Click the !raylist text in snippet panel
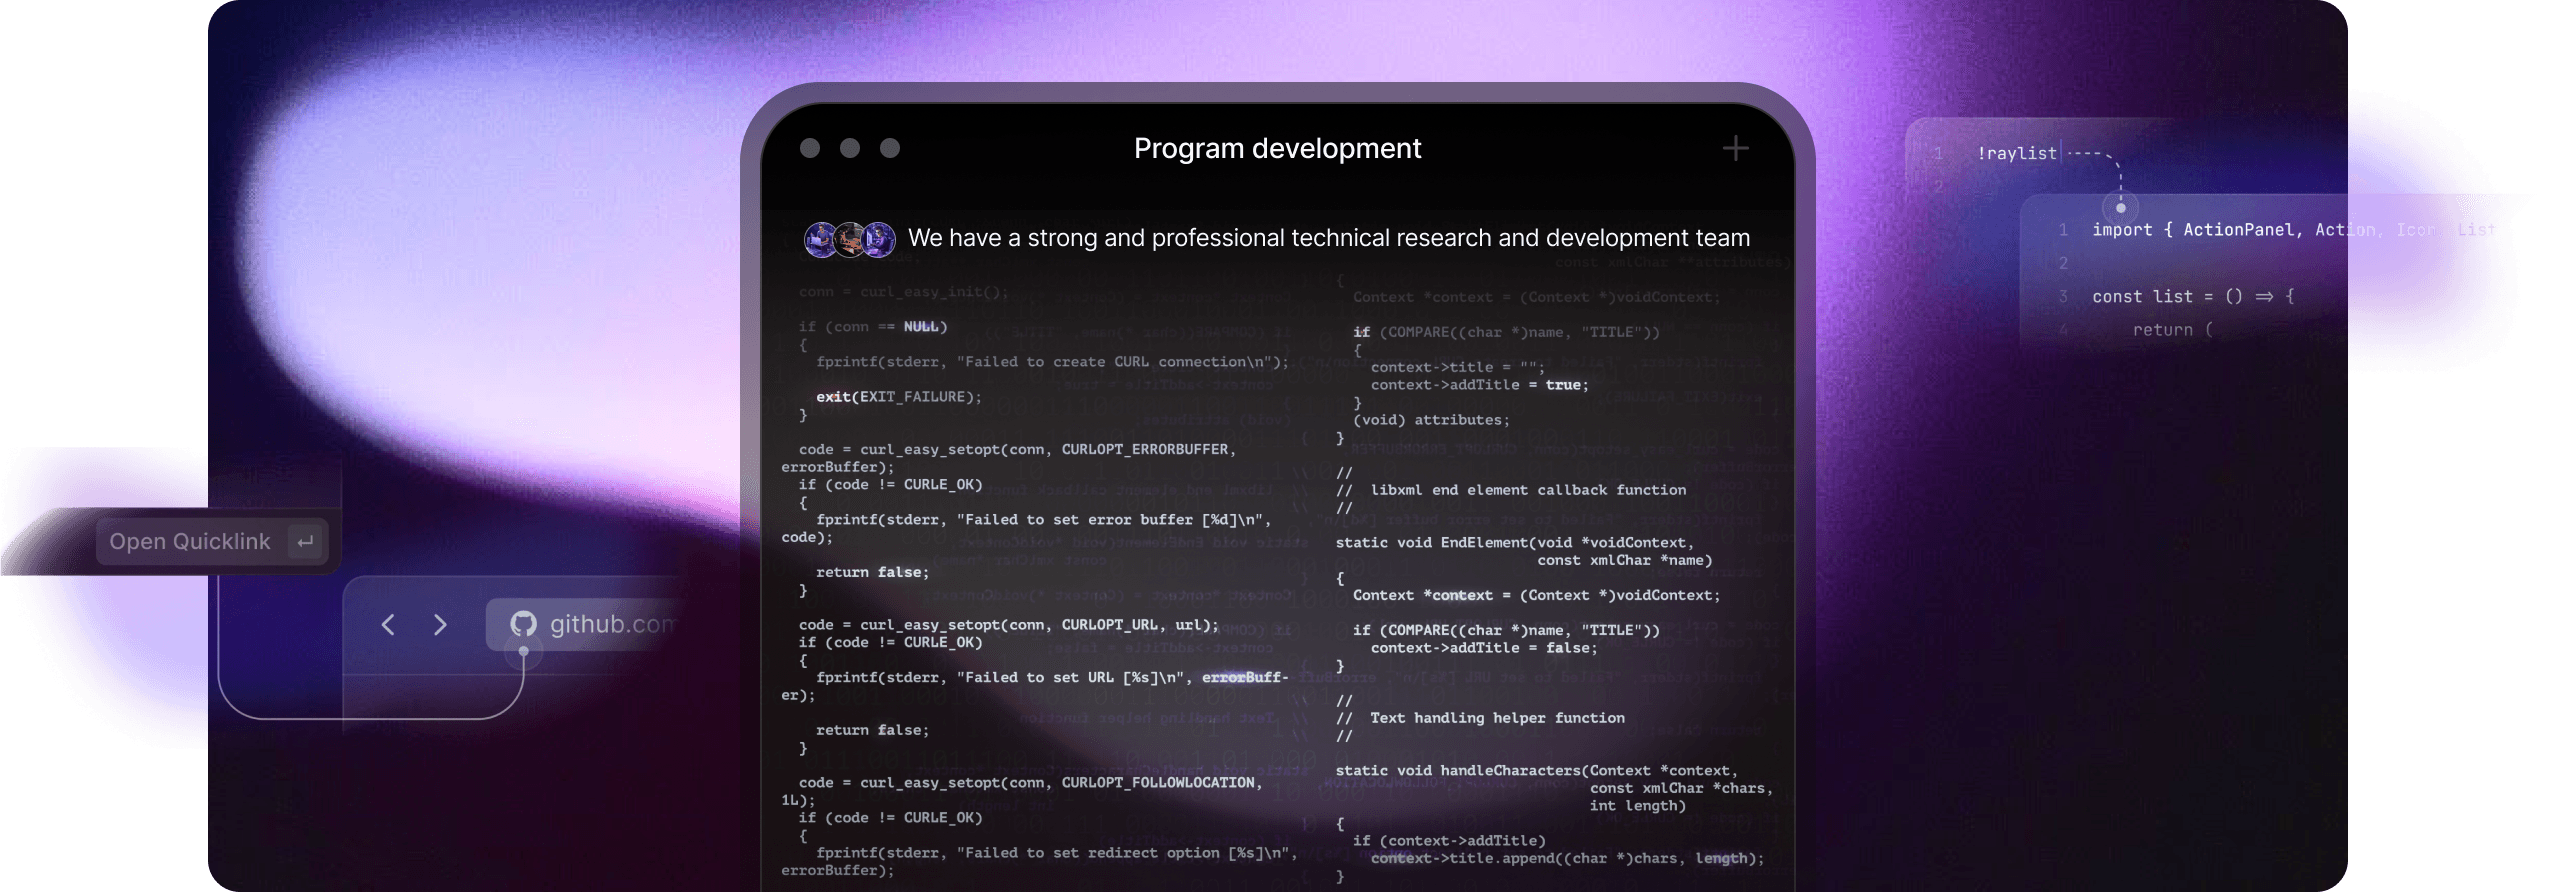The height and width of the screenshot is (892, 2556). 2016,153
